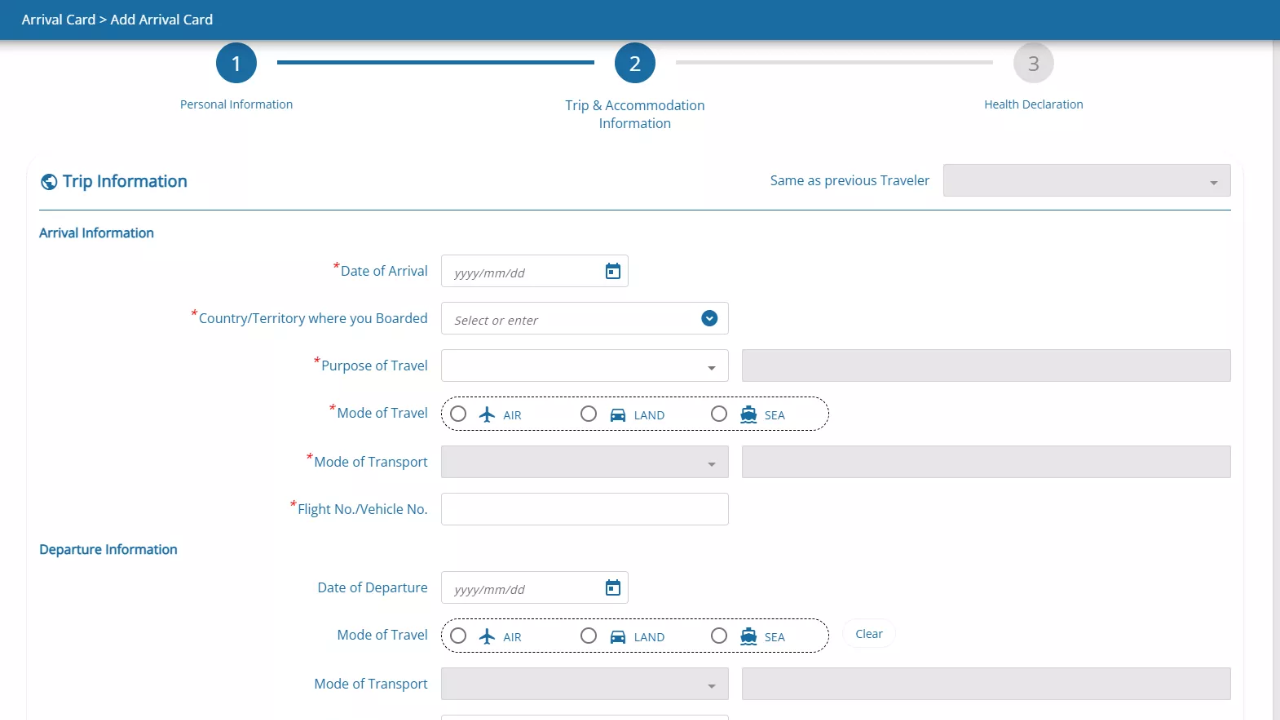Screen dimensions: 1280x720
Task: Select AIR radio for departure Mode of Travel
Action: coord(458,635)
